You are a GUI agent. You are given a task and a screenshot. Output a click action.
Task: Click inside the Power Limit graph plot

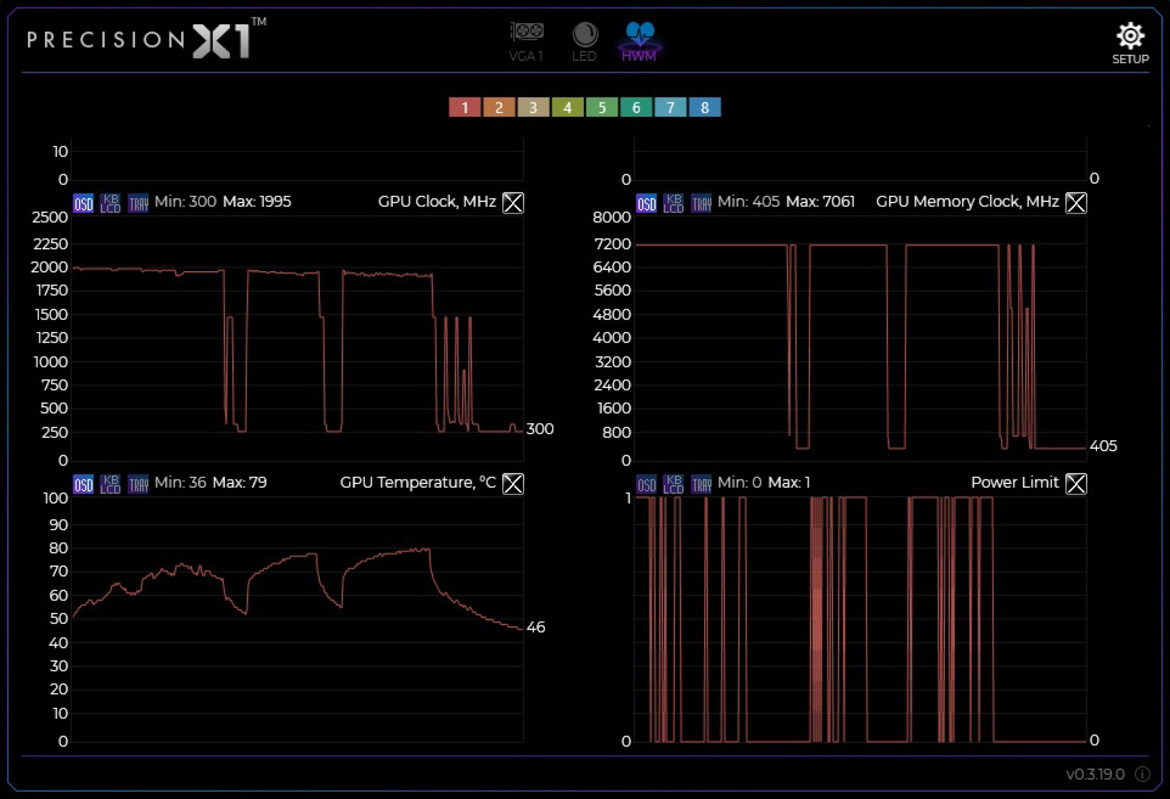click(x=860, y=619)
